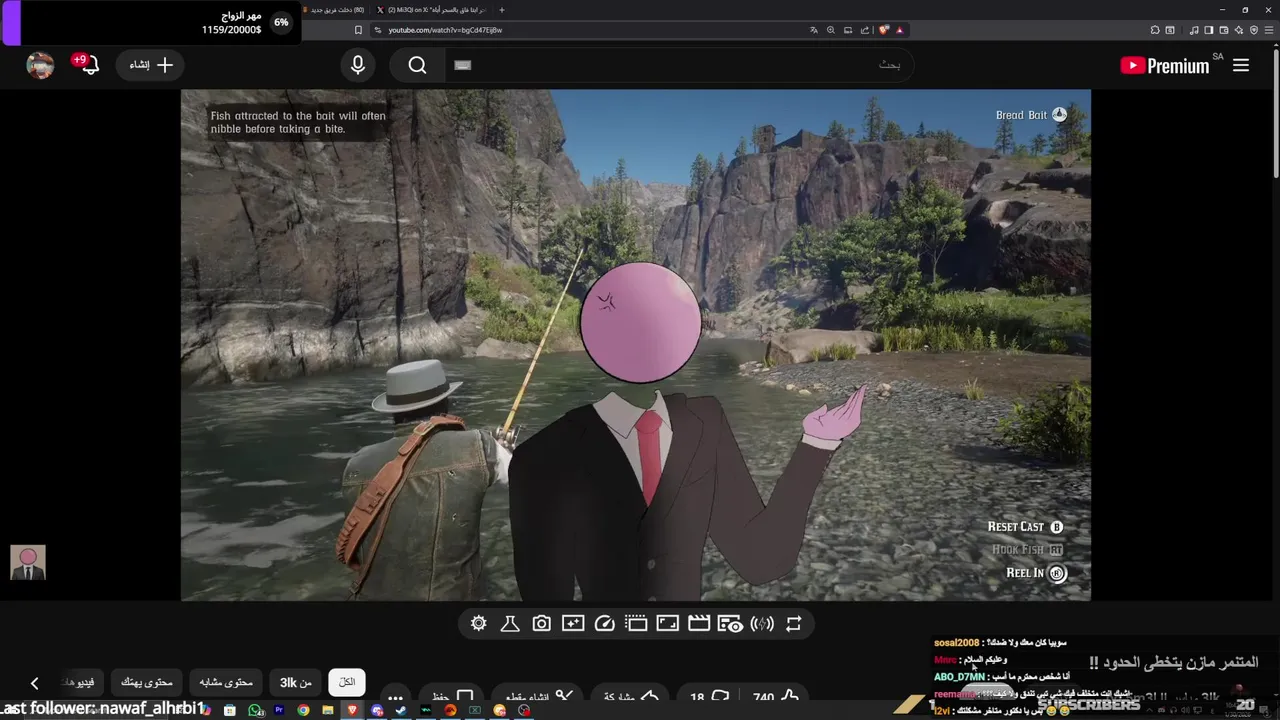Toggle the loop repeat icon
This screenshot has width=1280, height=720.
point(794,623)
